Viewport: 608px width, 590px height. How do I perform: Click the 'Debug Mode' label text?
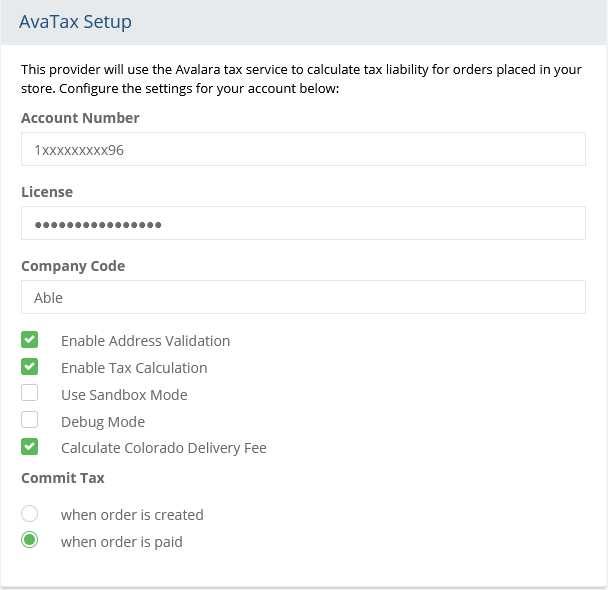pos(103,422)
